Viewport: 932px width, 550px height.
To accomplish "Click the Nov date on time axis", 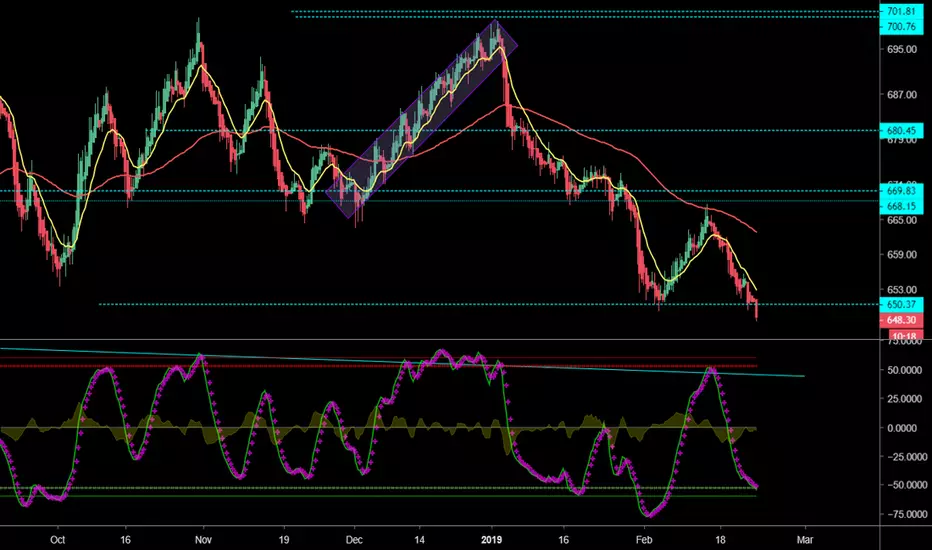I will [203, 540].
